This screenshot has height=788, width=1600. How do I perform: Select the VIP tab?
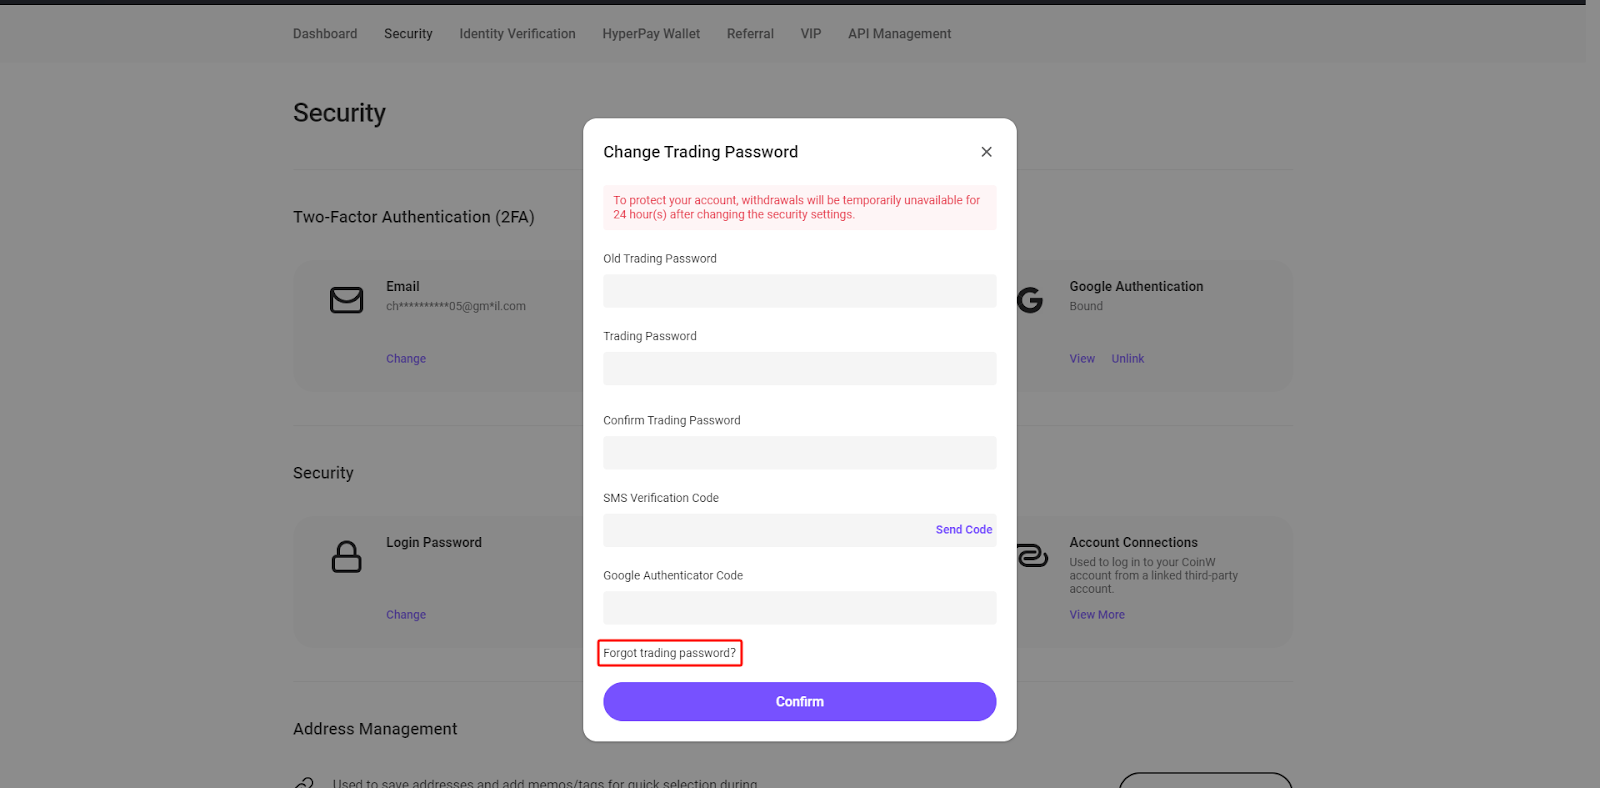click(810, 33)
